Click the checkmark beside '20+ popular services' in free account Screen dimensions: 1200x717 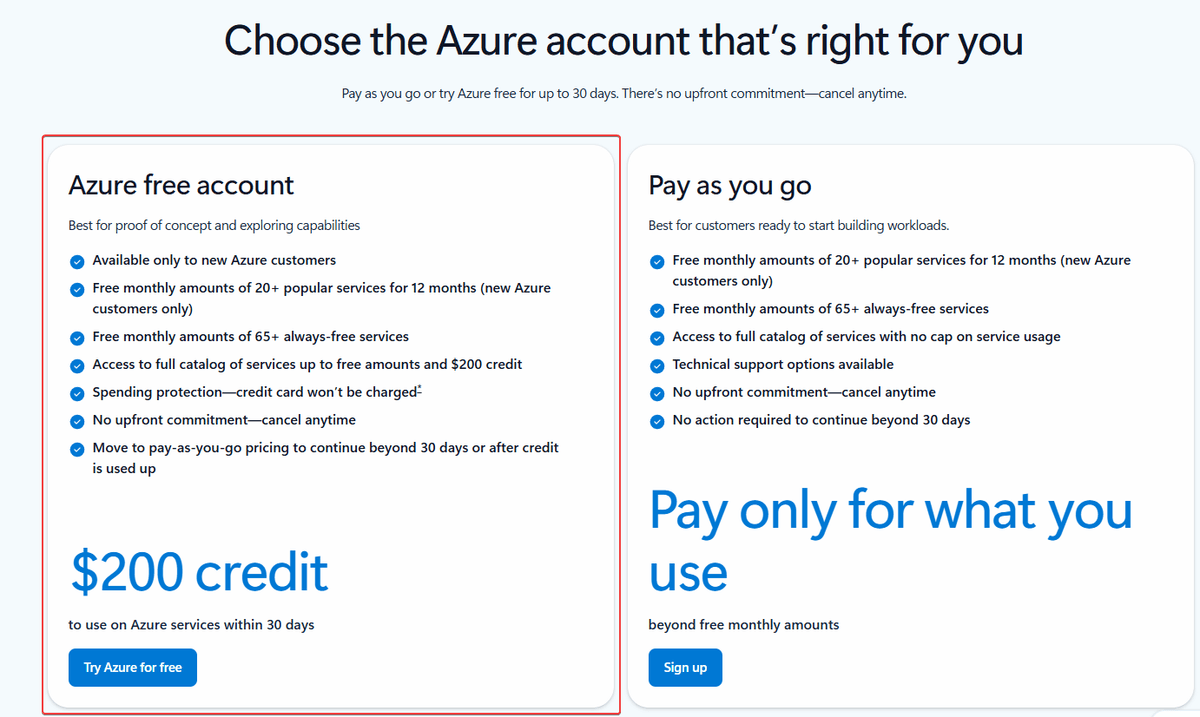[x=77, y=288]
